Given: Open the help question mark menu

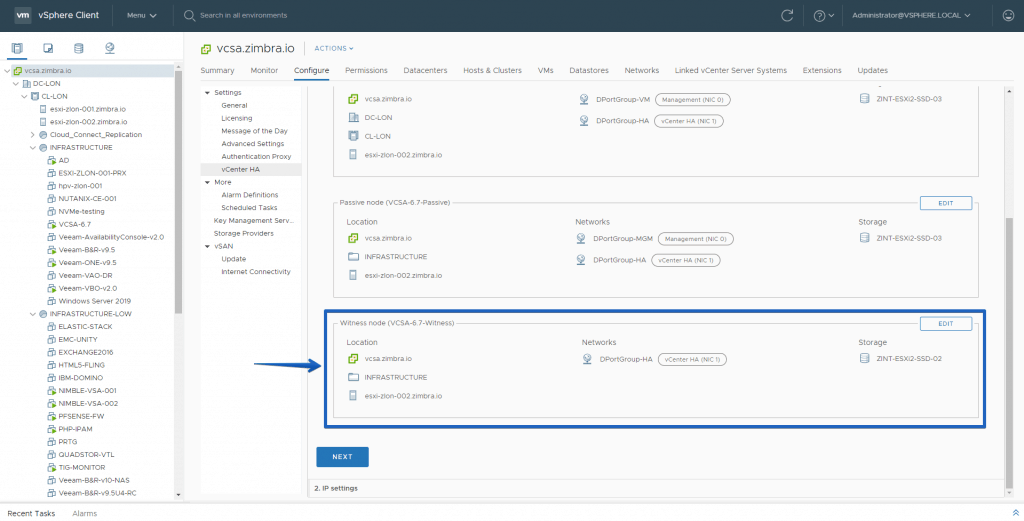Looking at the screenshot, I should pyautogui.click(x=823, y=16).
